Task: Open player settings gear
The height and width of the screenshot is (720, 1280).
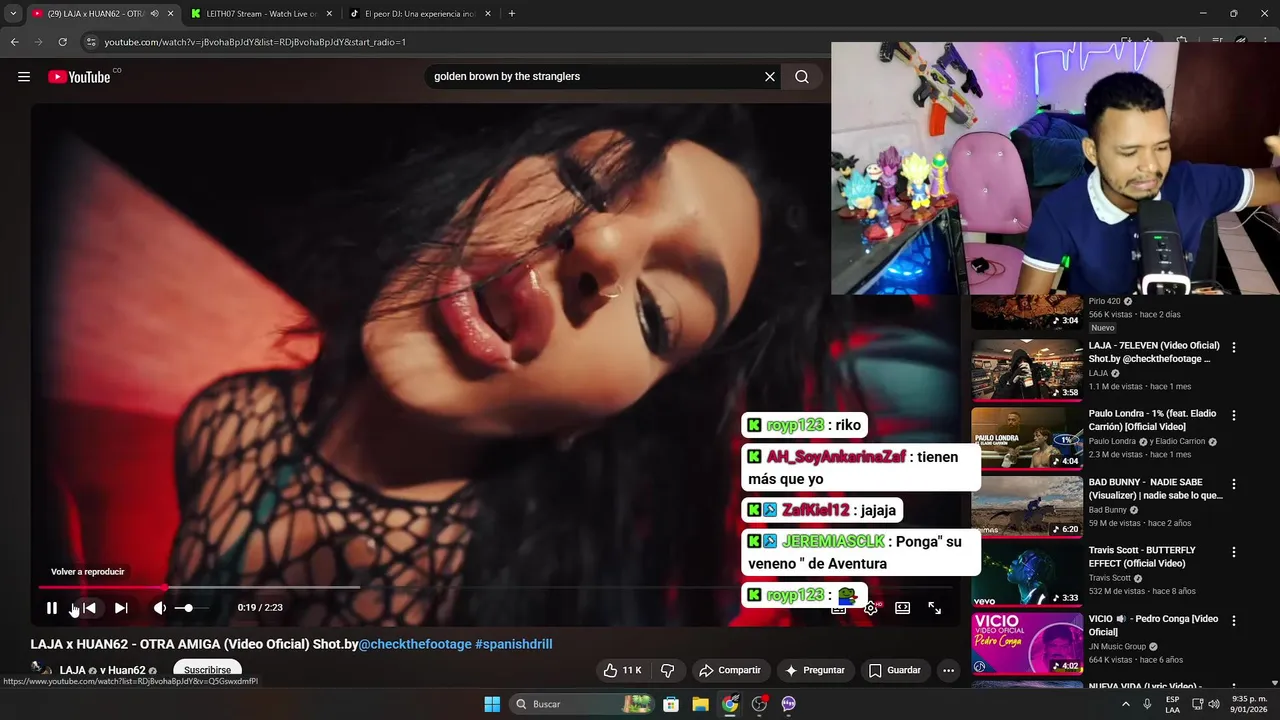Action: pos(871,608)
